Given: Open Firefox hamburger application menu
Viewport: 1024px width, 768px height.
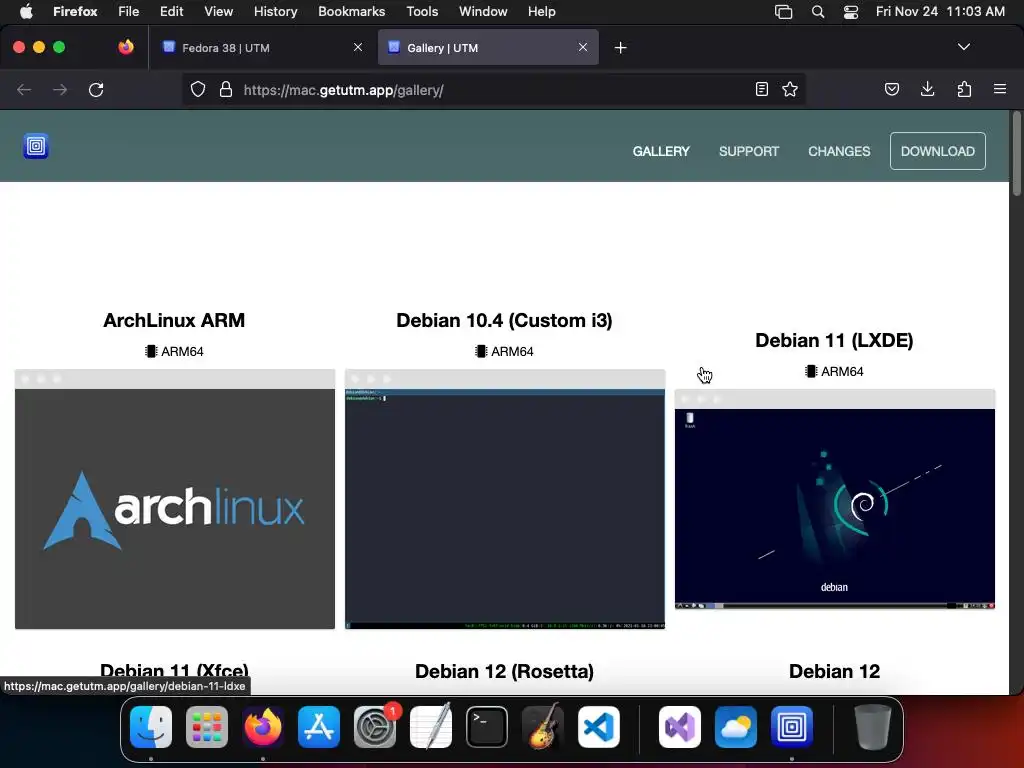Looking at the screenshot, I should (x=1000, y=89).
